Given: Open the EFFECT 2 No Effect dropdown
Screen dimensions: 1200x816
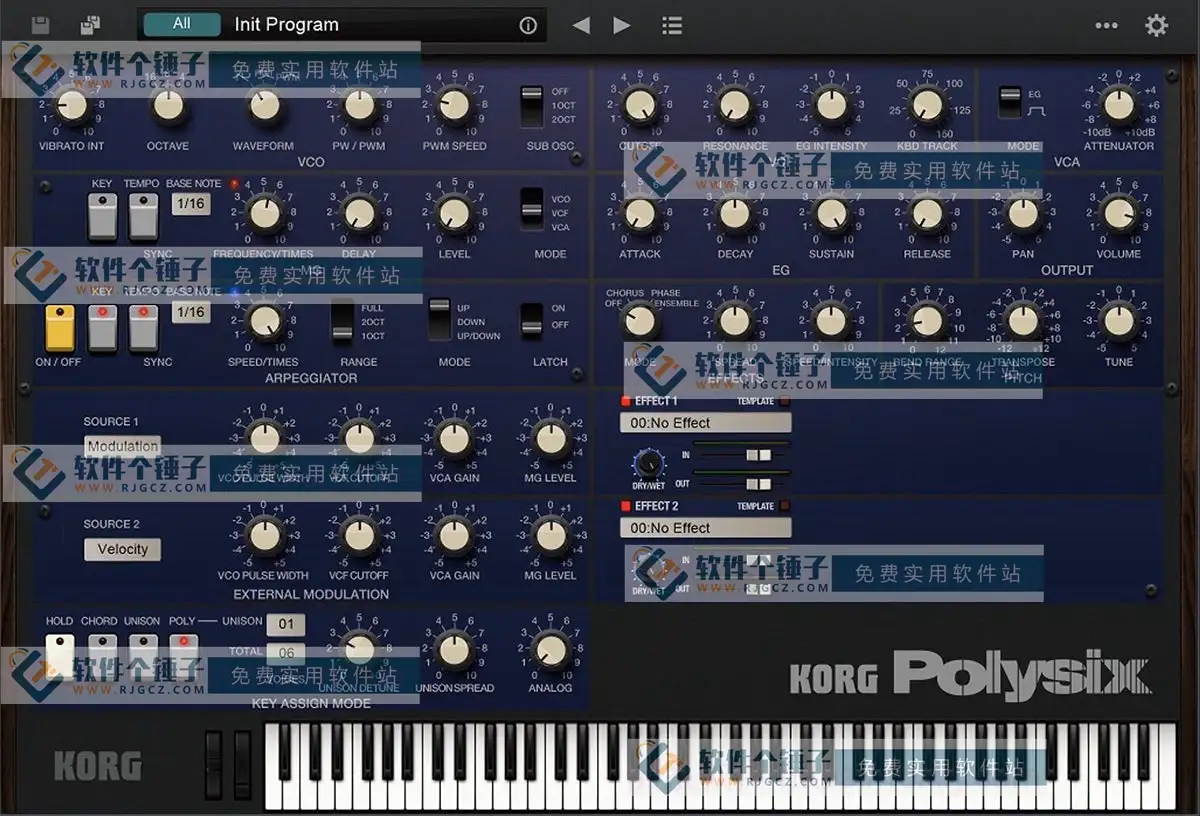Looking at the screenshot, I should (x=705, y=528).
